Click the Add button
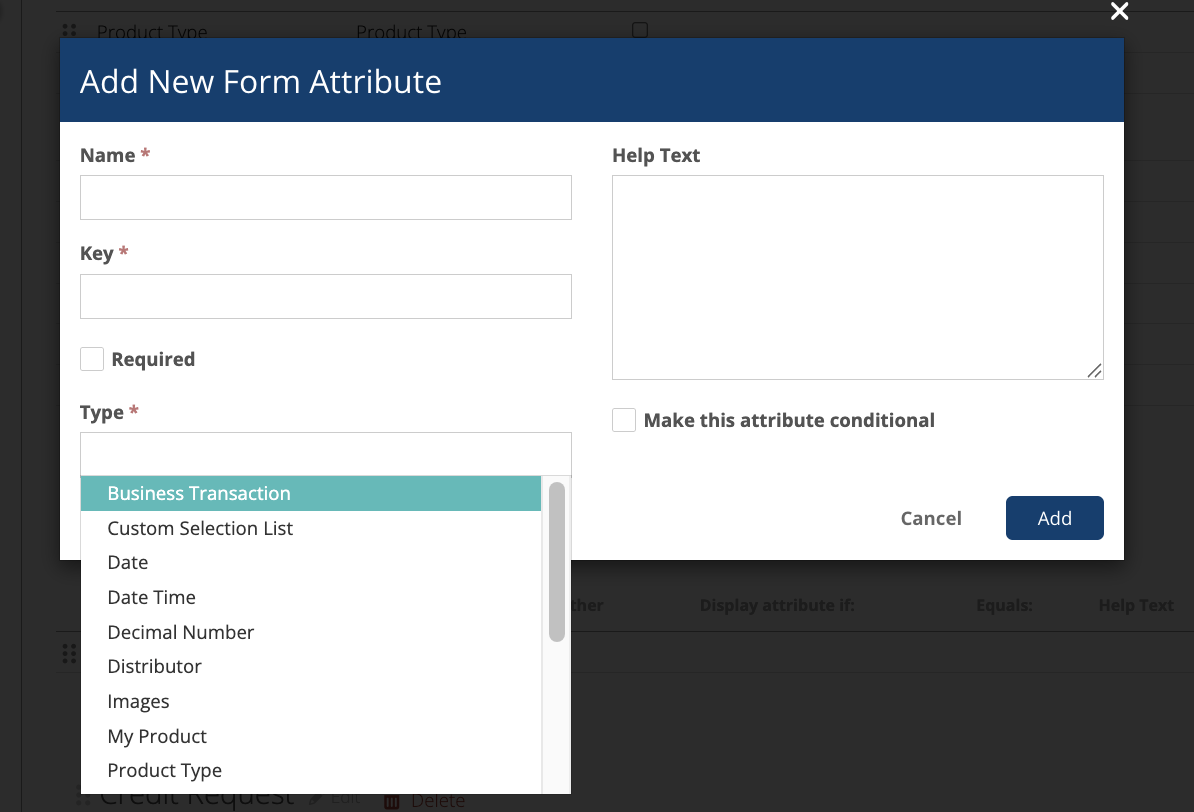 pyautogui.click(x=1055, y=518)
